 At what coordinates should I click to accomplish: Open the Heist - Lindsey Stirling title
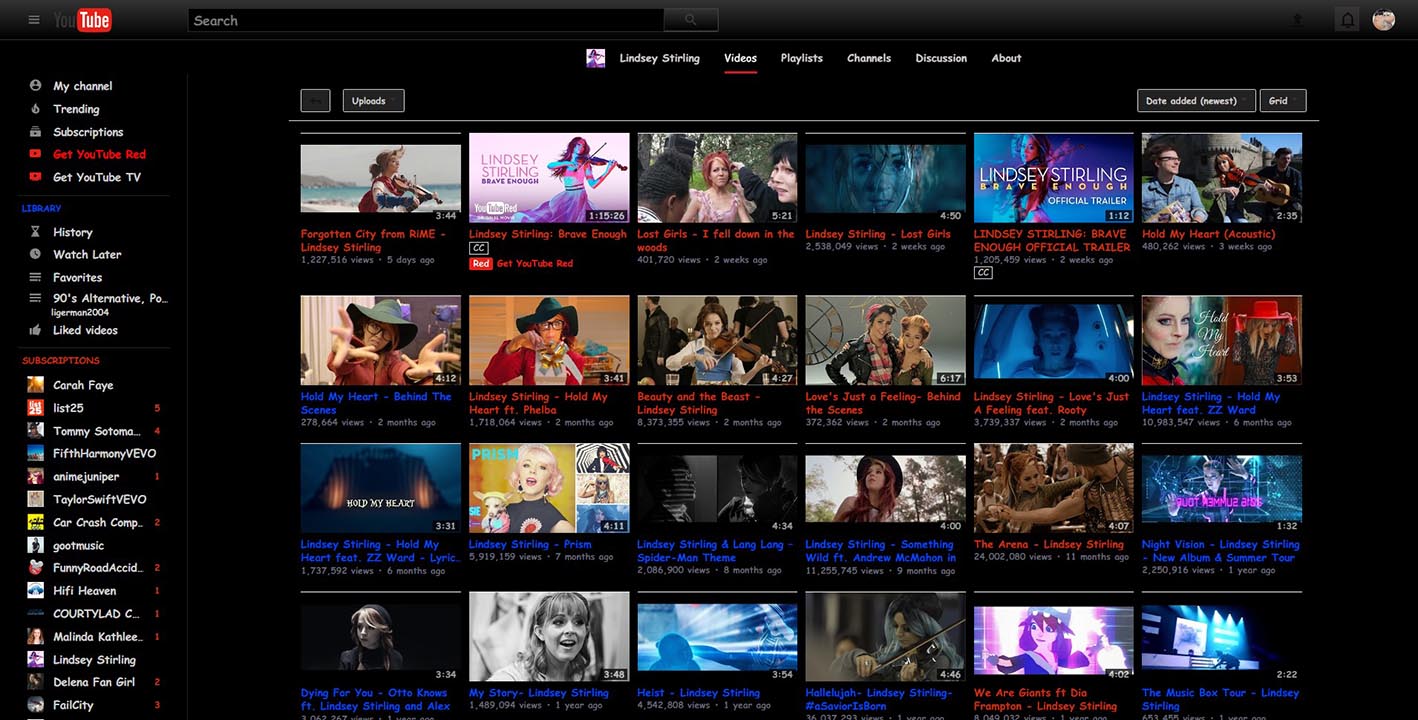click(698, 693)
